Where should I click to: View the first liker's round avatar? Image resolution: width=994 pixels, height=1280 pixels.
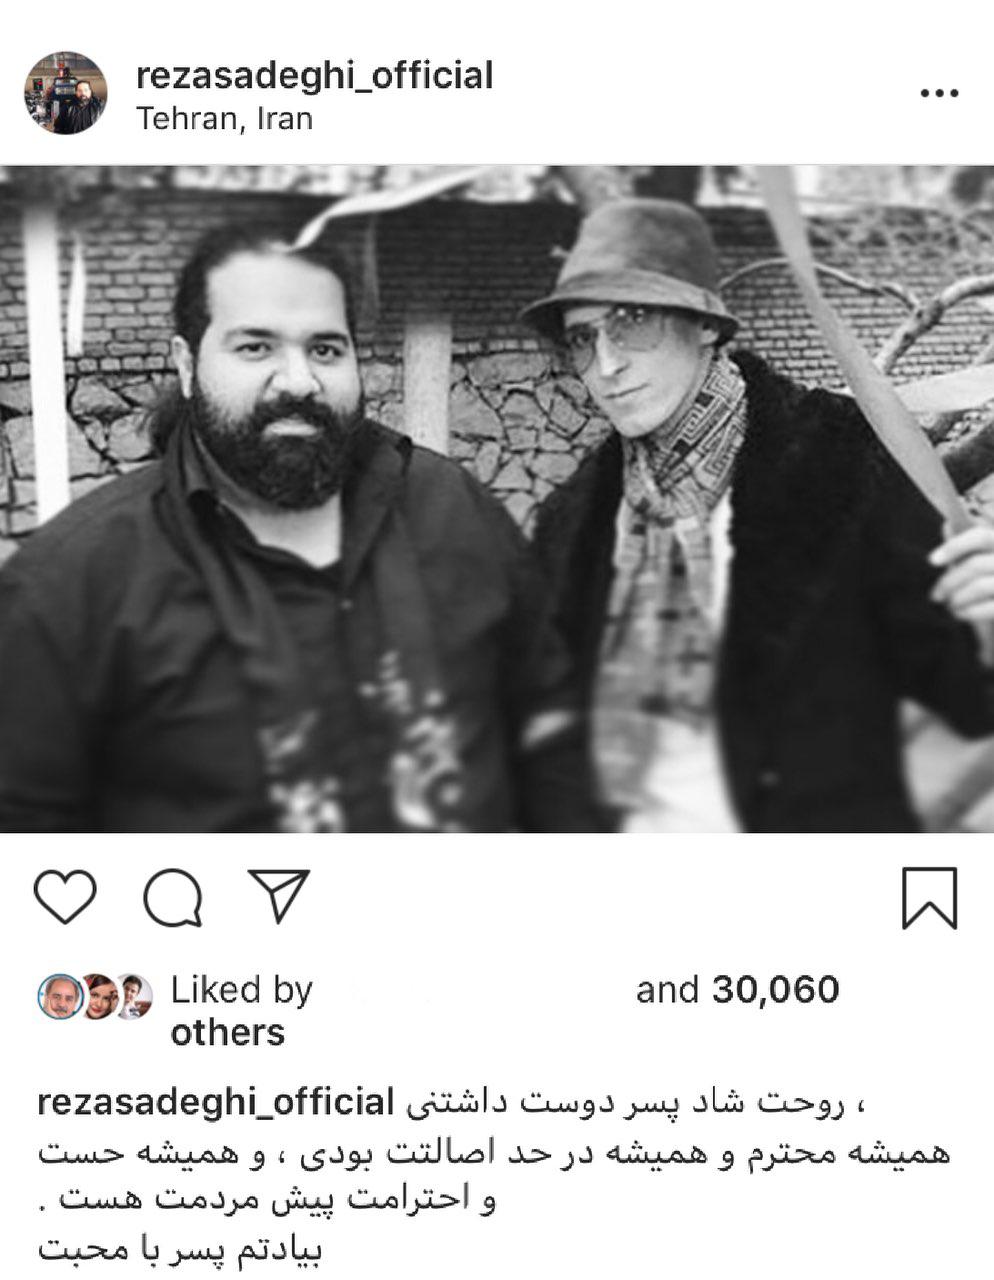point(60,996)
